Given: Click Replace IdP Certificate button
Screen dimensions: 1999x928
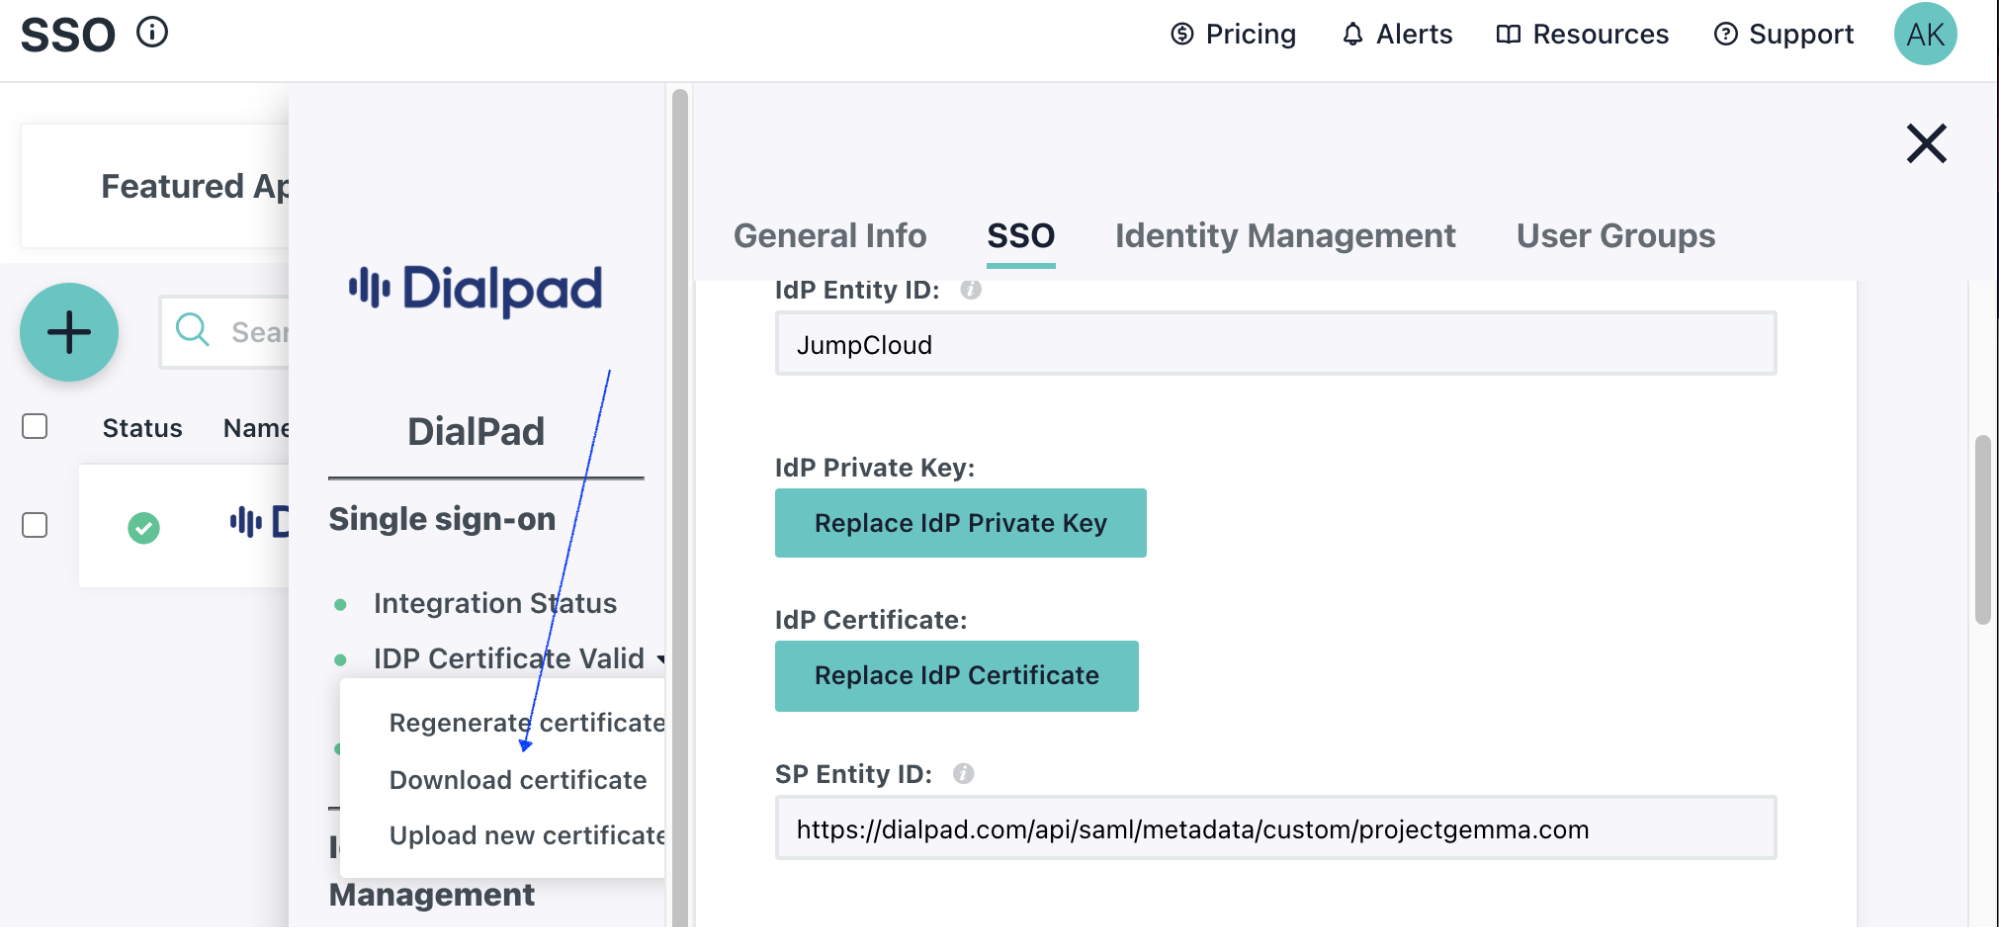Looking at the screenshot, I should pos(956,676).
